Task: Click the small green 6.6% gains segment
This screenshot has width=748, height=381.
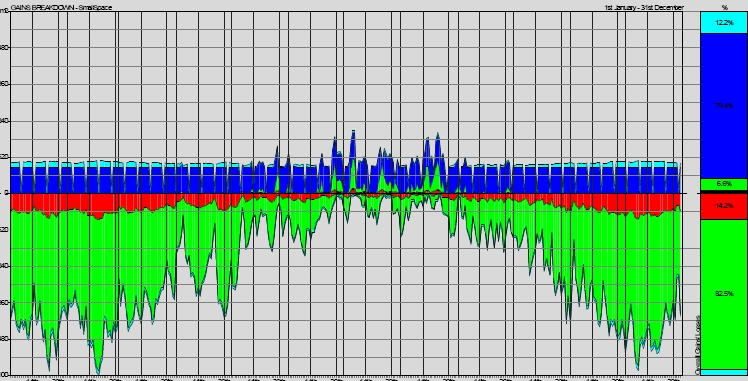Action: click(x=723, y=185)
